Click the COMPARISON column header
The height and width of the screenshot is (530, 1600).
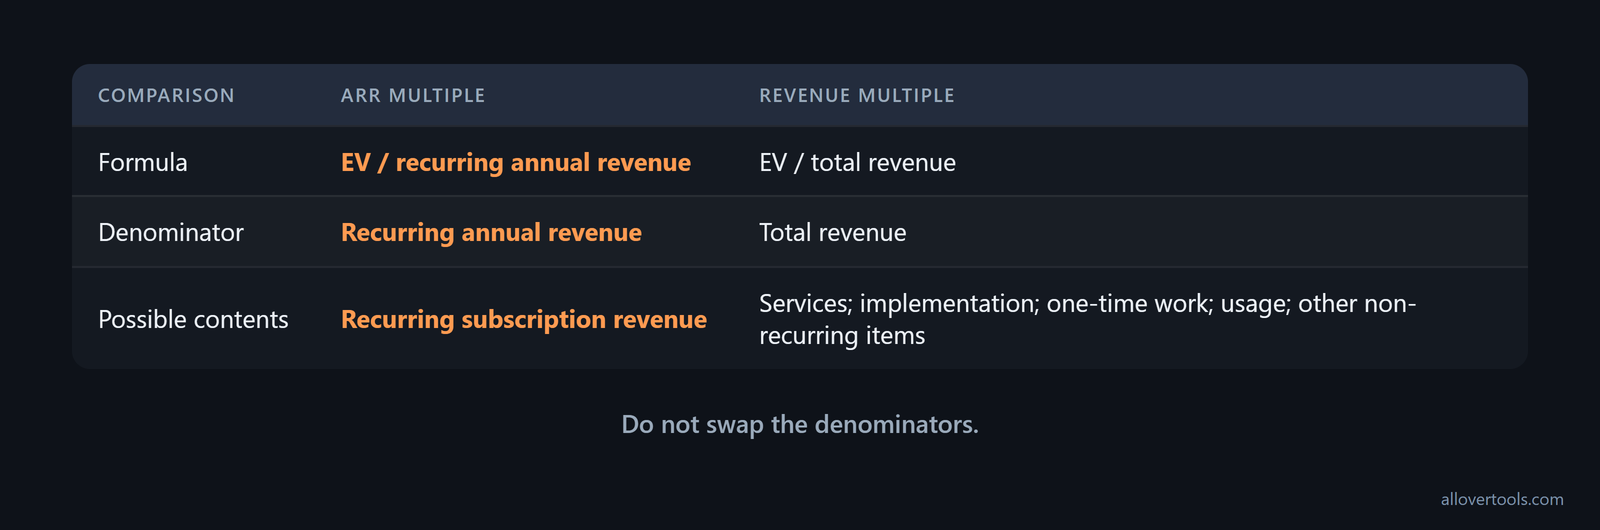[x=166, y=96]
